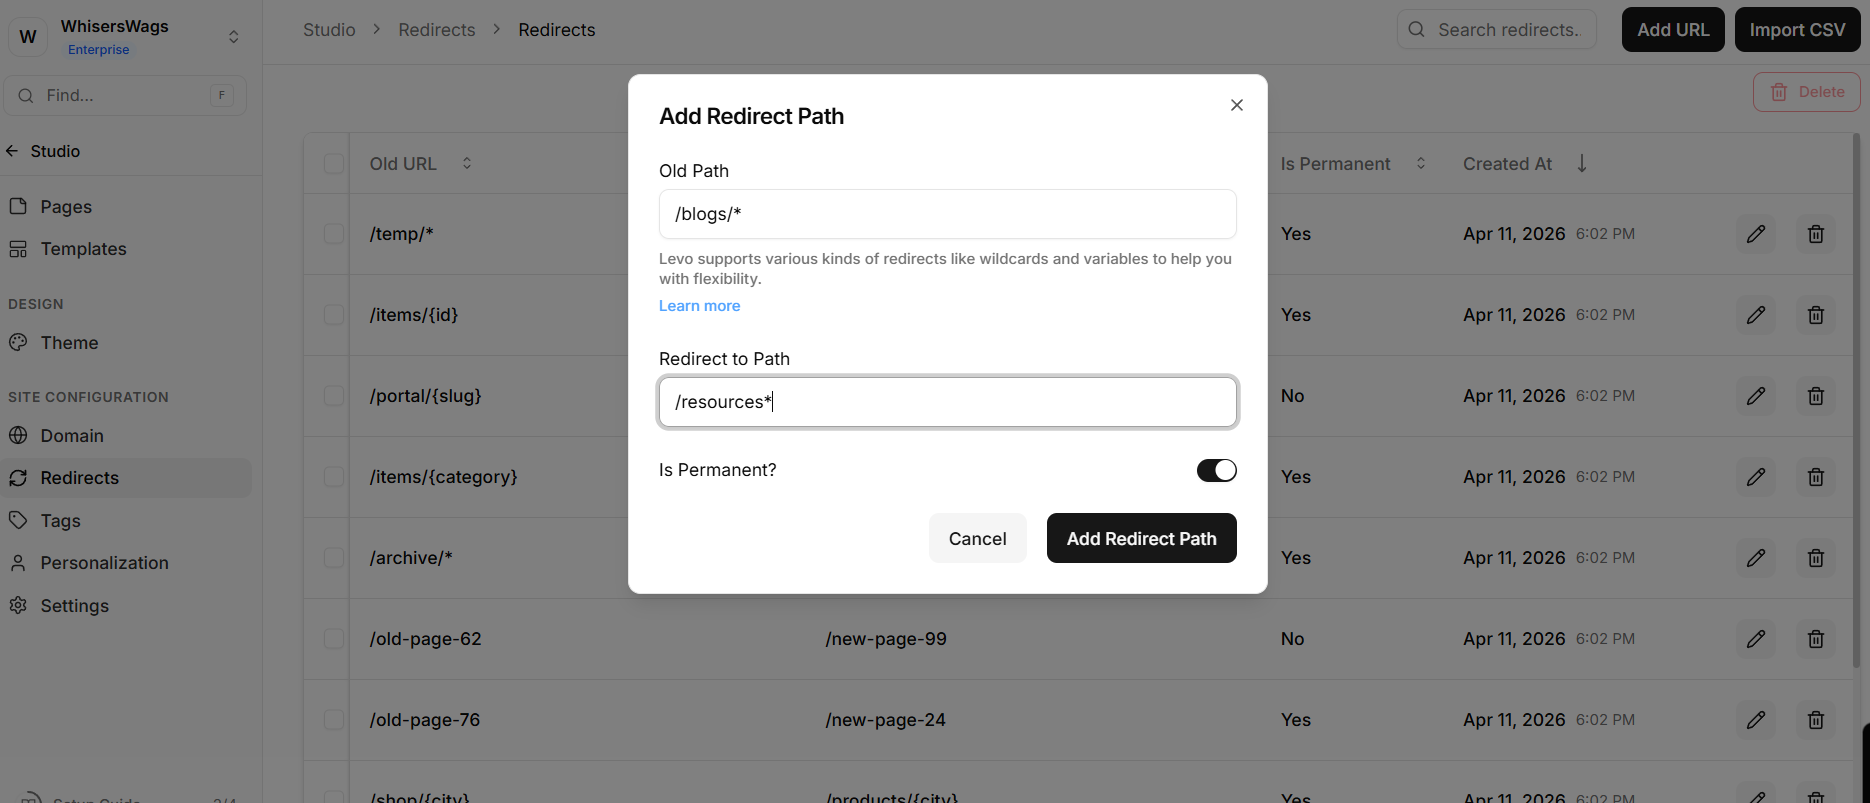Screen dimensions: 1870x803
Task: Click the pencil edit icon for /temp/* row
Action: point(1755,234)
